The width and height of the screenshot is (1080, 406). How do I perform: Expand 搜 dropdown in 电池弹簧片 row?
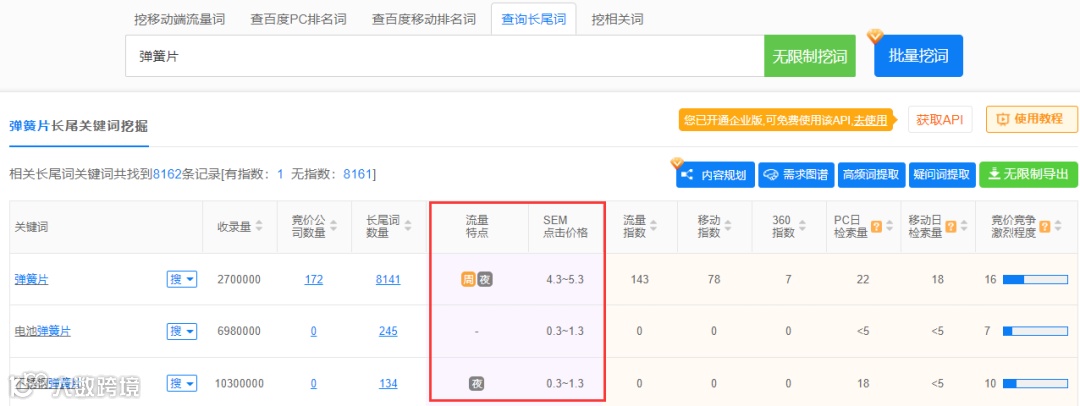pos(182,332)
